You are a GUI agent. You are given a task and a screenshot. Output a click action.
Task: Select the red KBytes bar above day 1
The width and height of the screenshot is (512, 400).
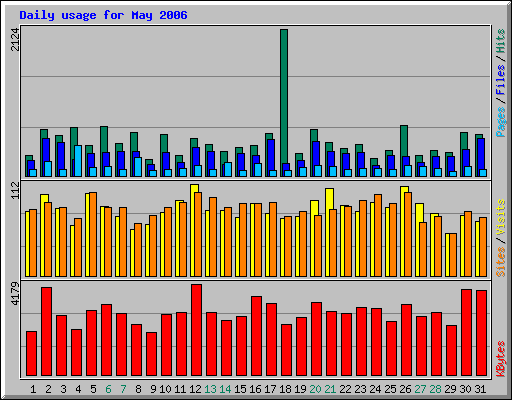31,354
